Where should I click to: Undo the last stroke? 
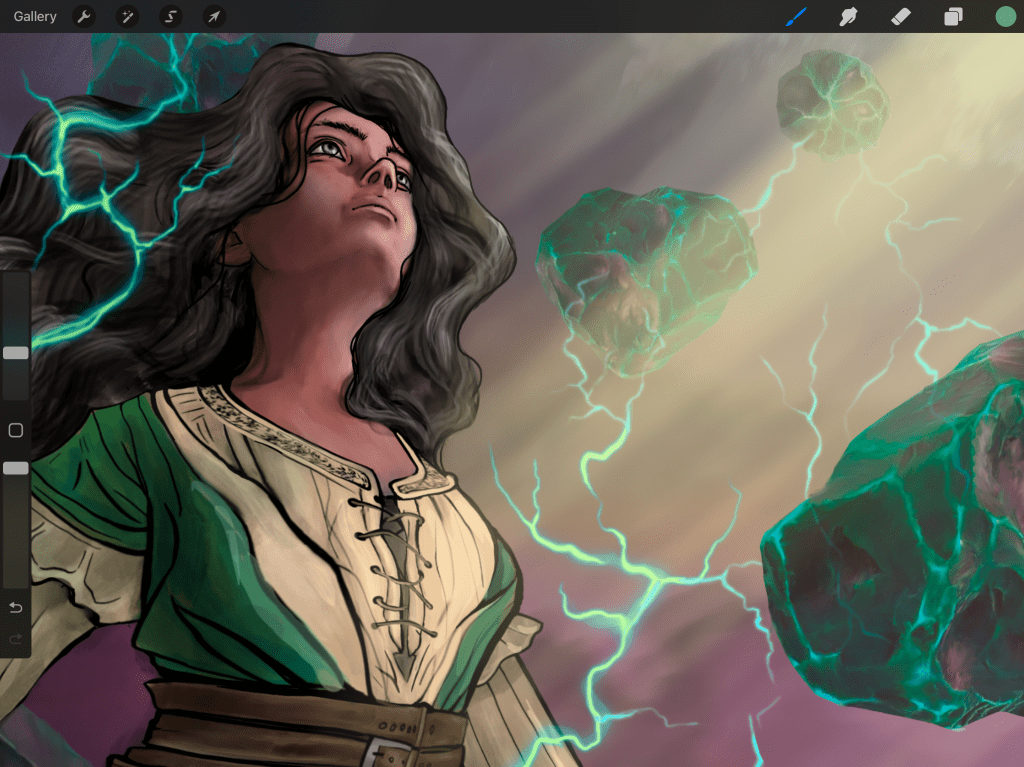tap(15, 607)
